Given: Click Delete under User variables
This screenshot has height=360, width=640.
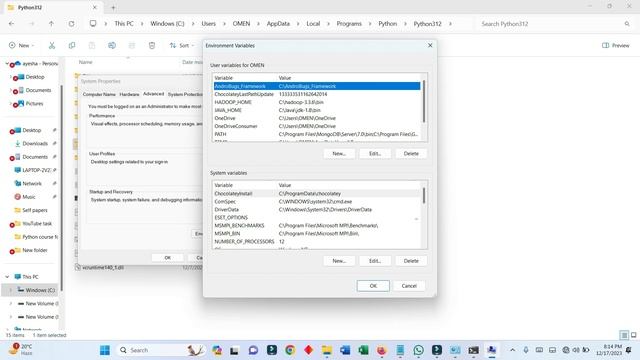Looking at the screenshot, I should (x=411, y=153).
